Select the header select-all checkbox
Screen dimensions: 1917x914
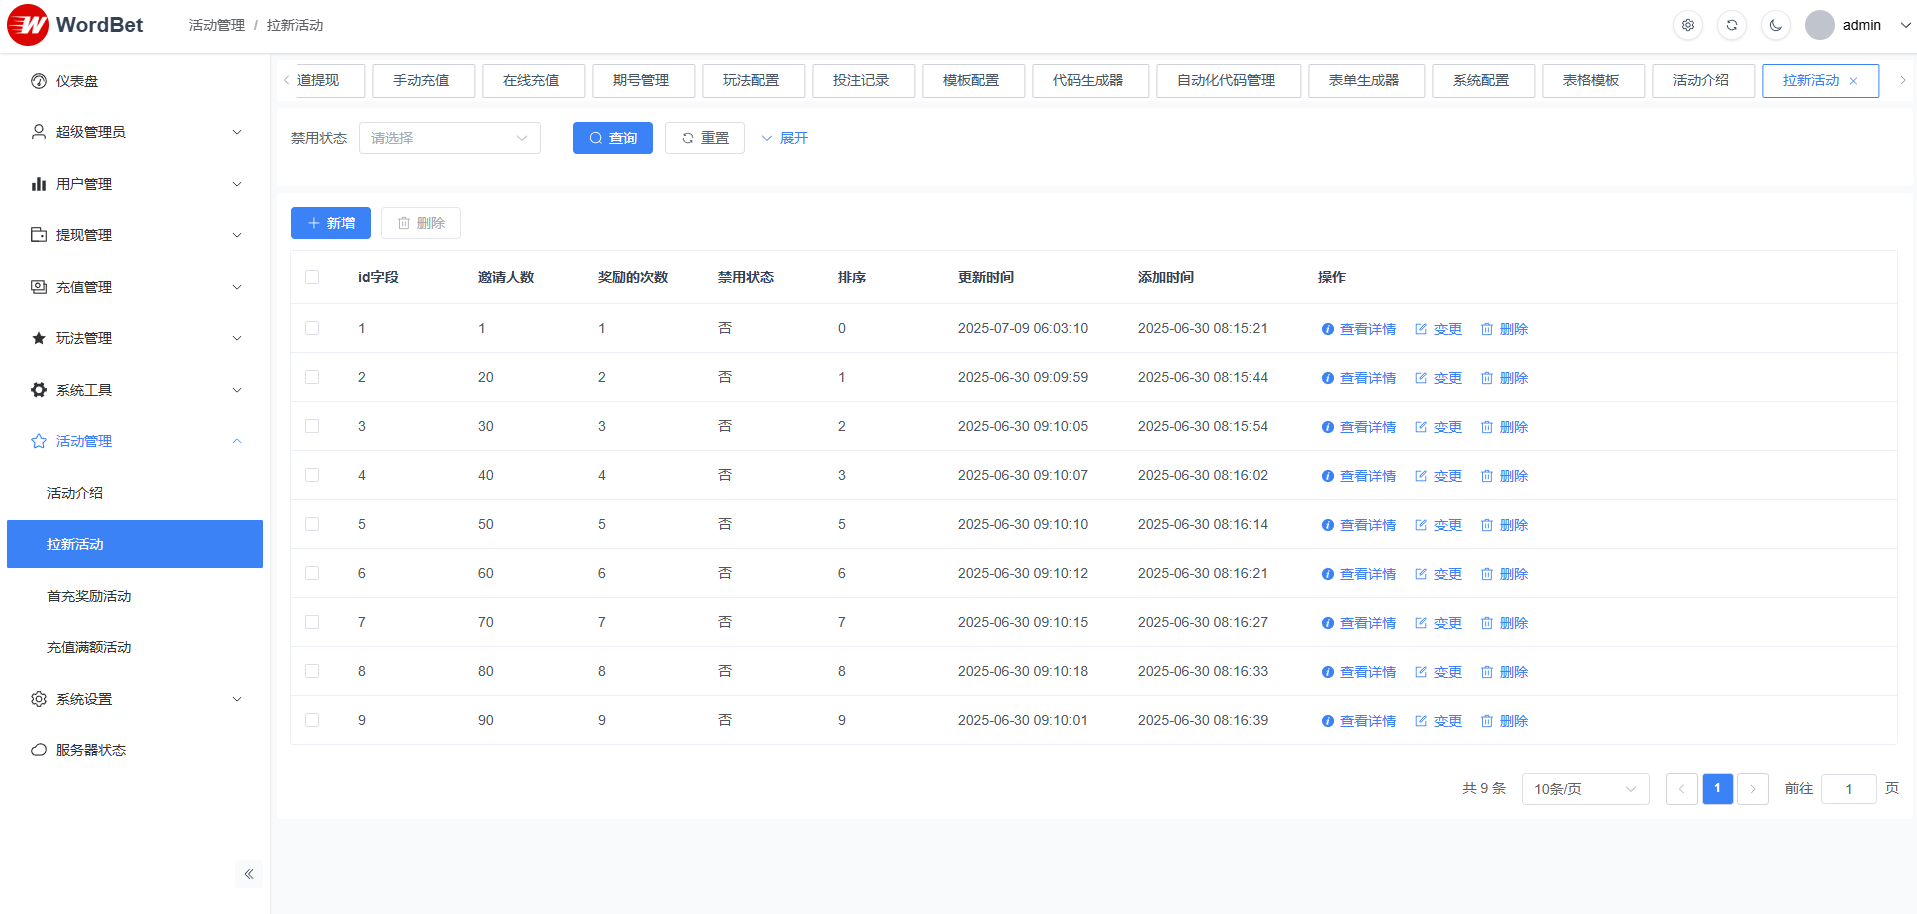click(x=312, y=277)
